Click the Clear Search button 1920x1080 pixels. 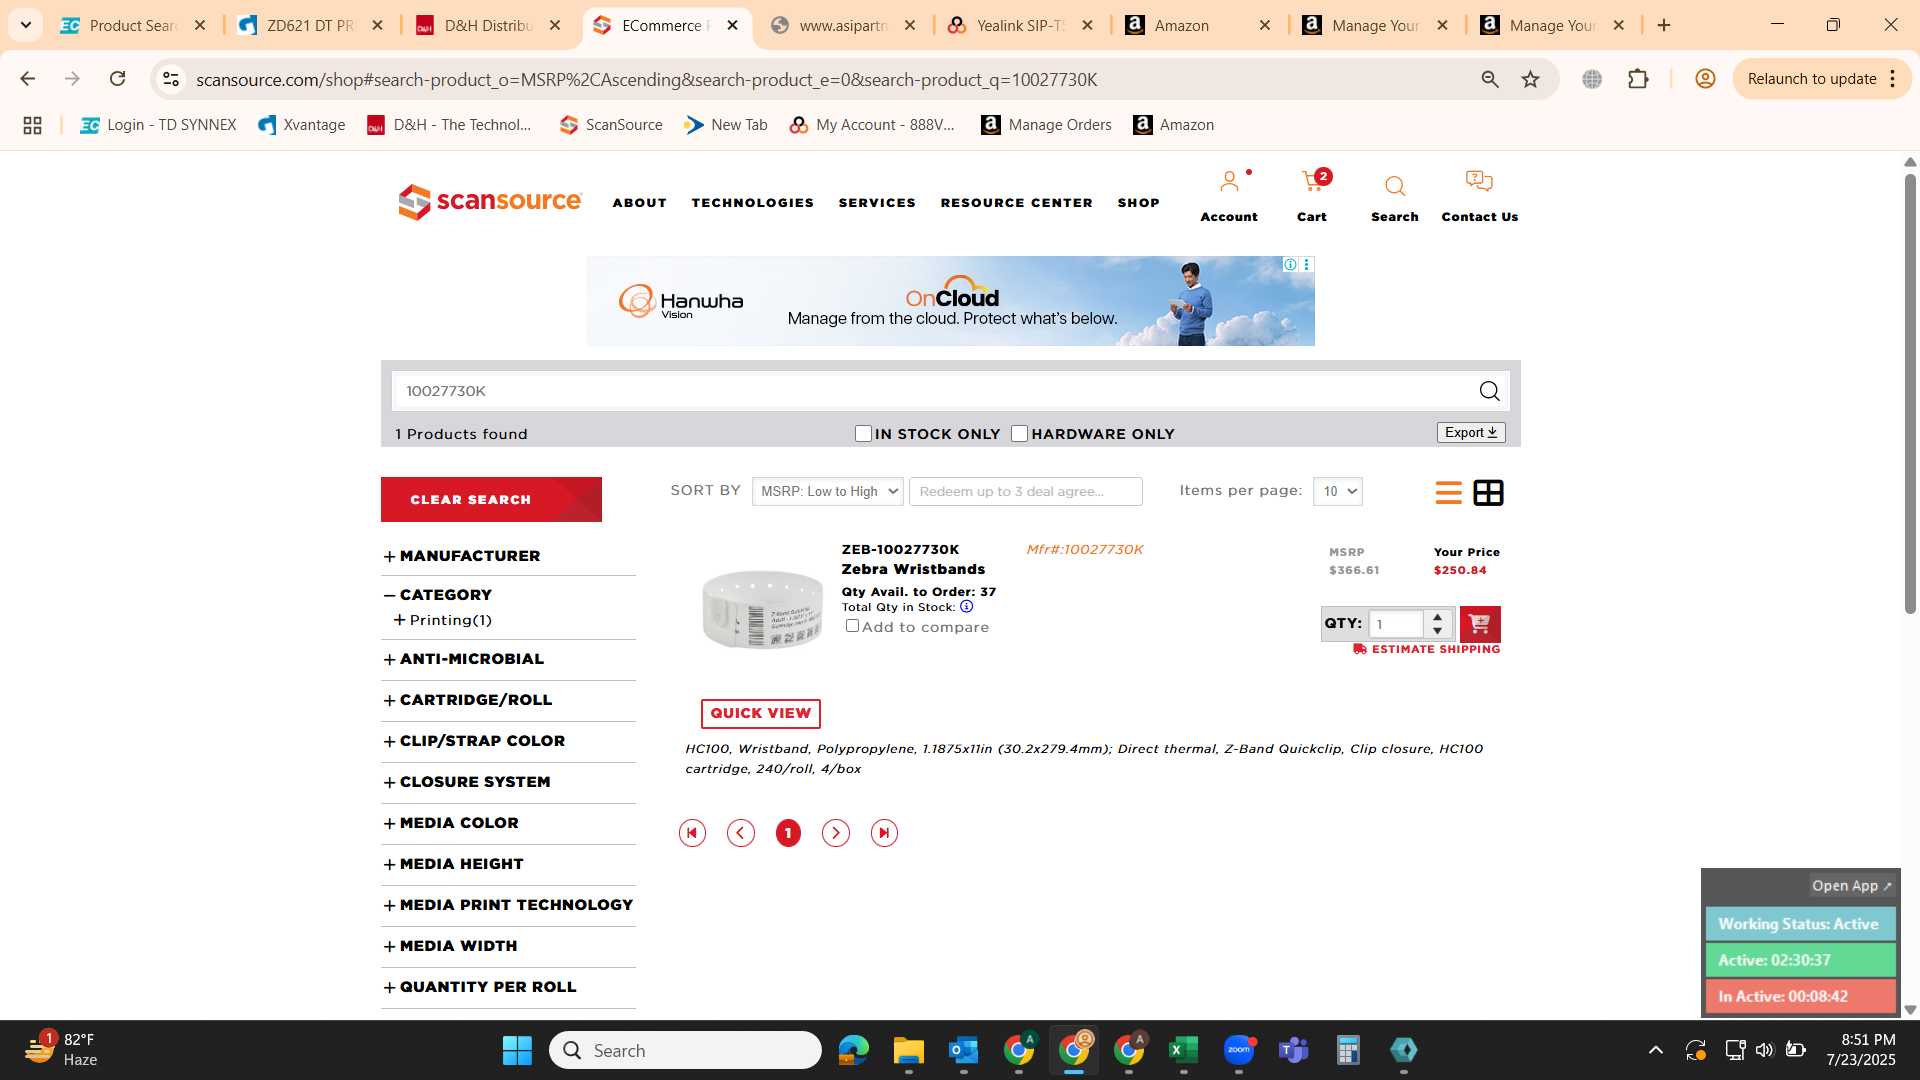[491, 499]
